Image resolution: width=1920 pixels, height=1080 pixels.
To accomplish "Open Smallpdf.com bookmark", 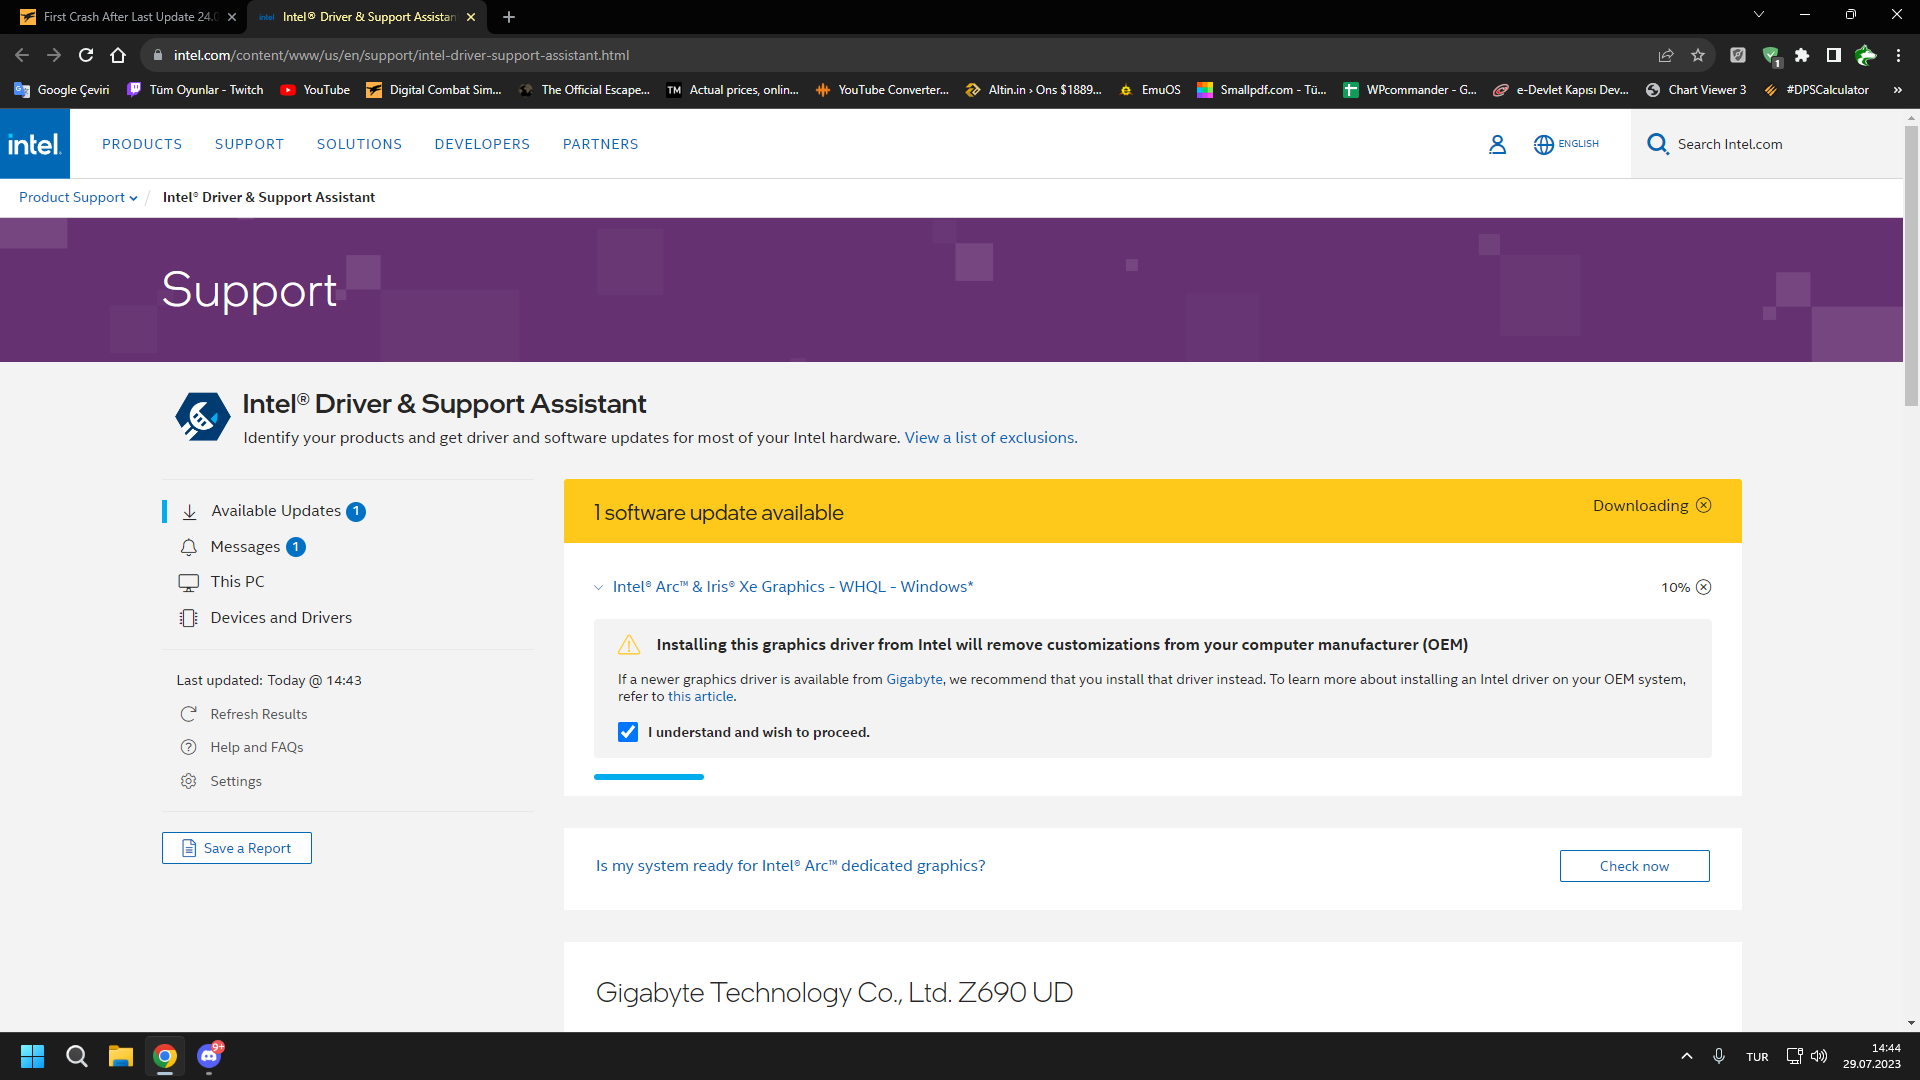I will (1262, 90).
